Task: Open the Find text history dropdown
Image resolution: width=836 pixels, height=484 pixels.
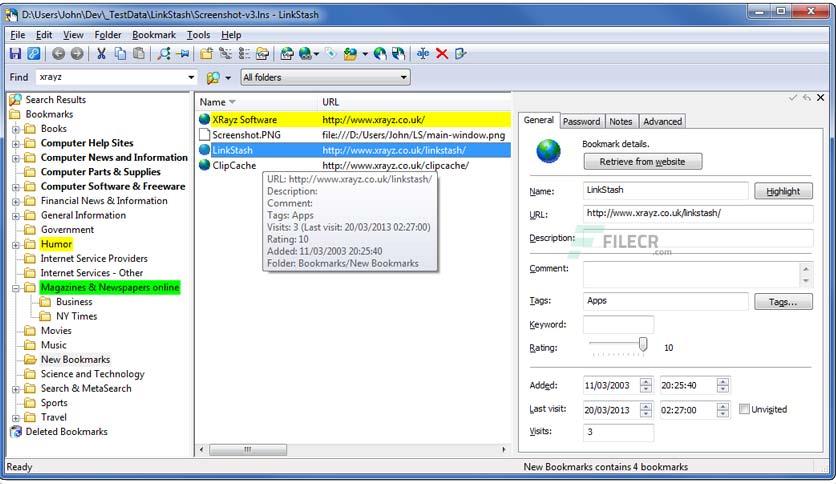Action: [191, 77]
